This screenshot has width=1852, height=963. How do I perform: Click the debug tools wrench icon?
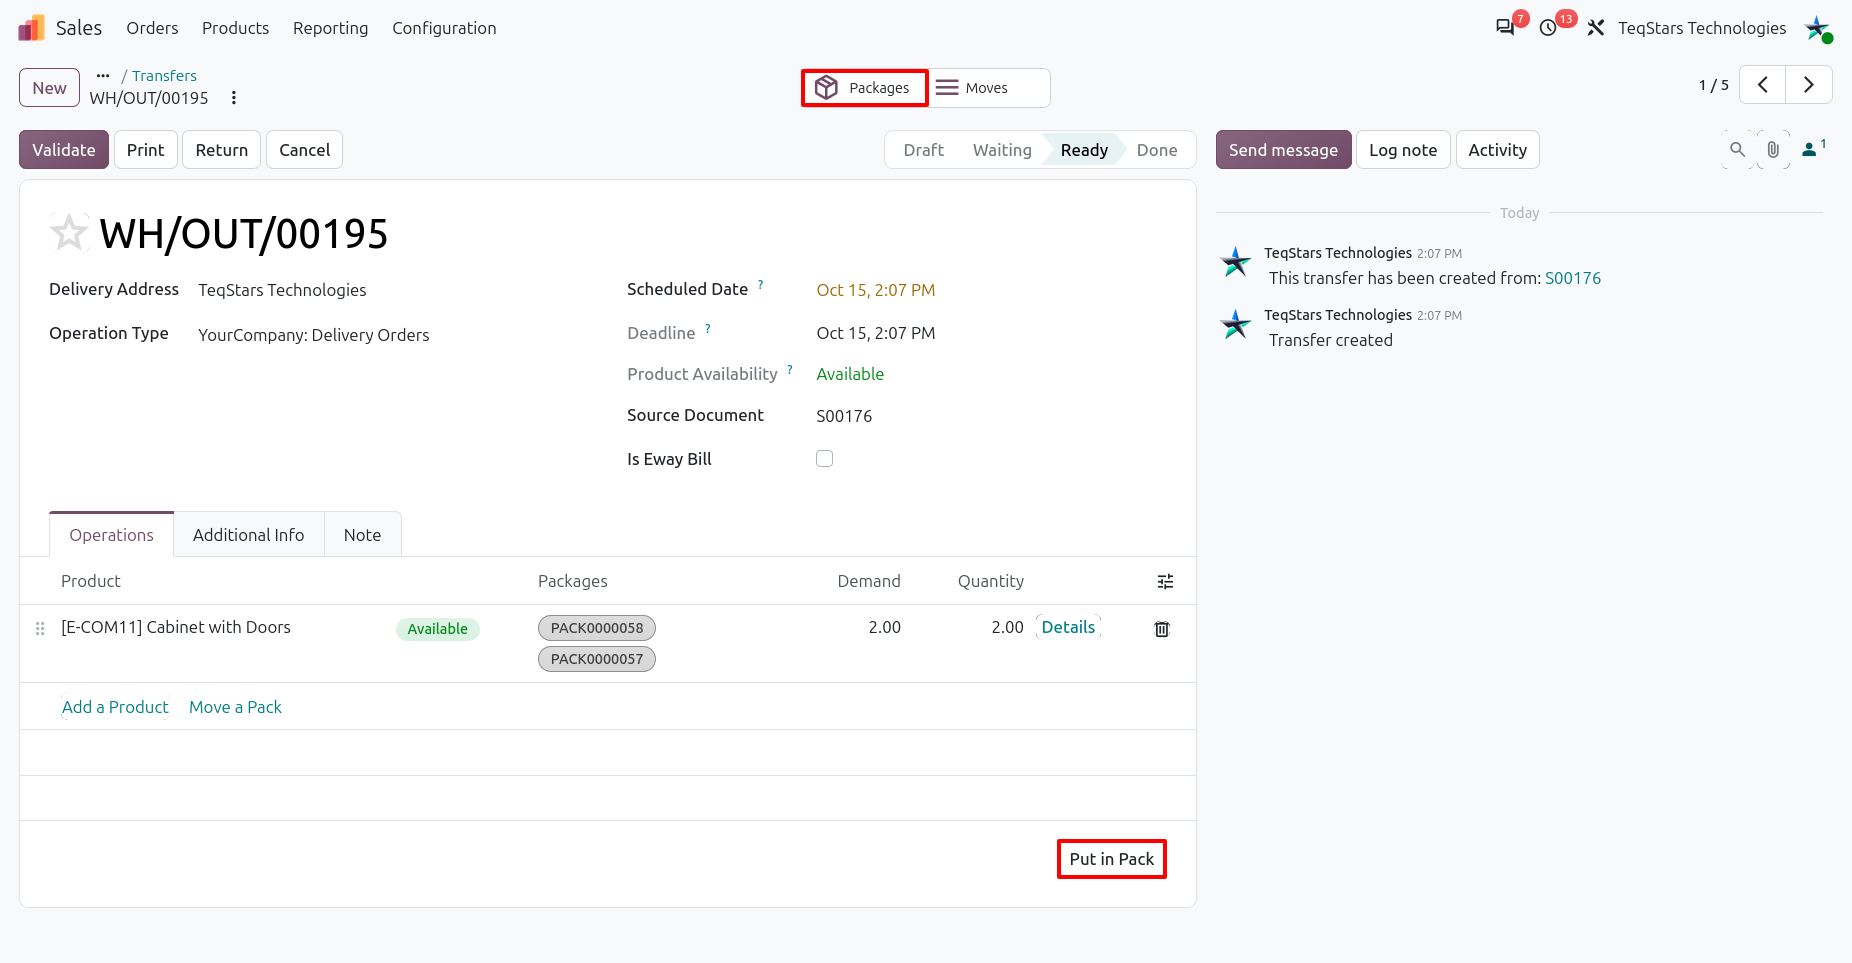[1596, 28]
